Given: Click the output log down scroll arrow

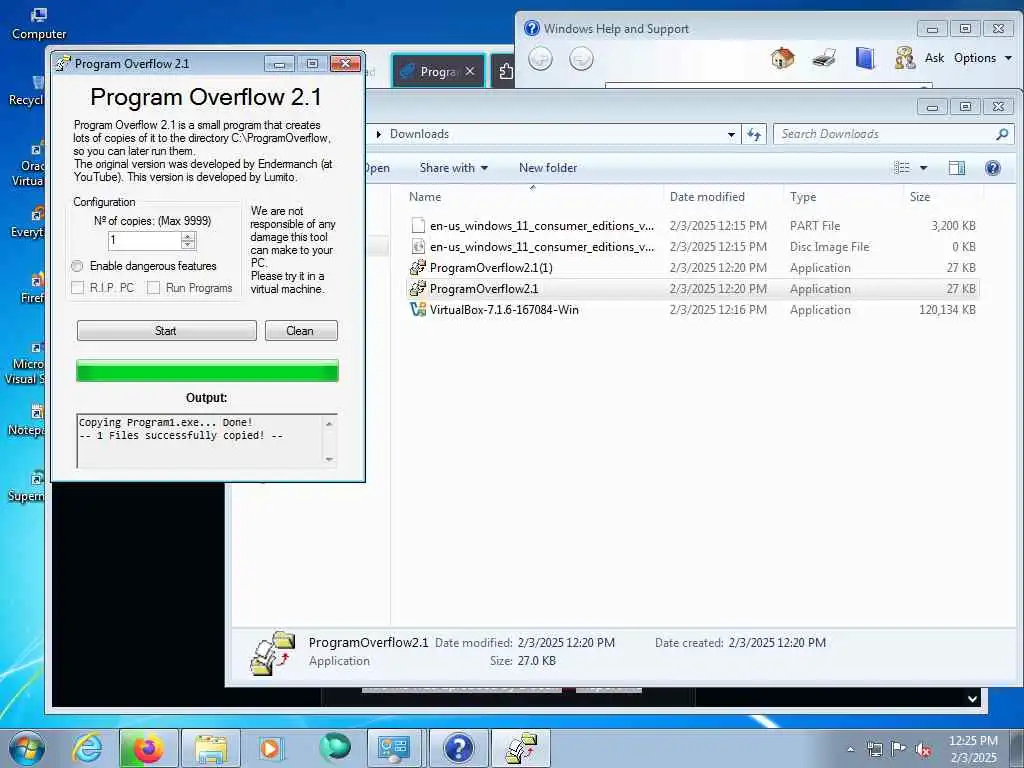Looking at the screenshot, I should click(x=329, y=459).
